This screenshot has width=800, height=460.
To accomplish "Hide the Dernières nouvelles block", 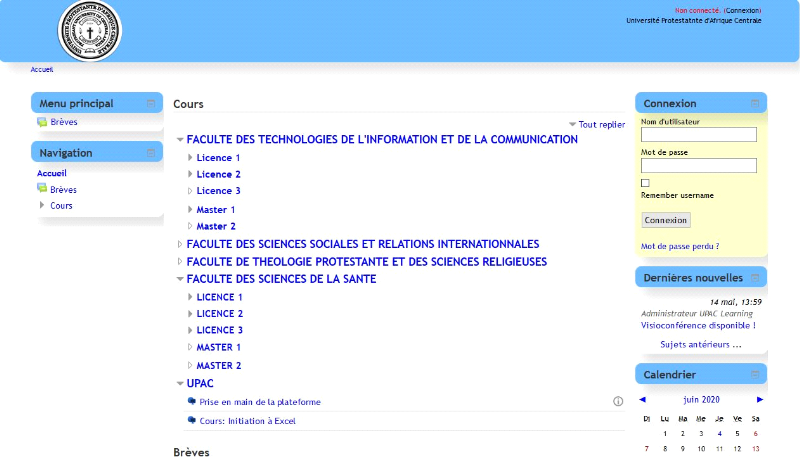I will (x=755, y=278).
